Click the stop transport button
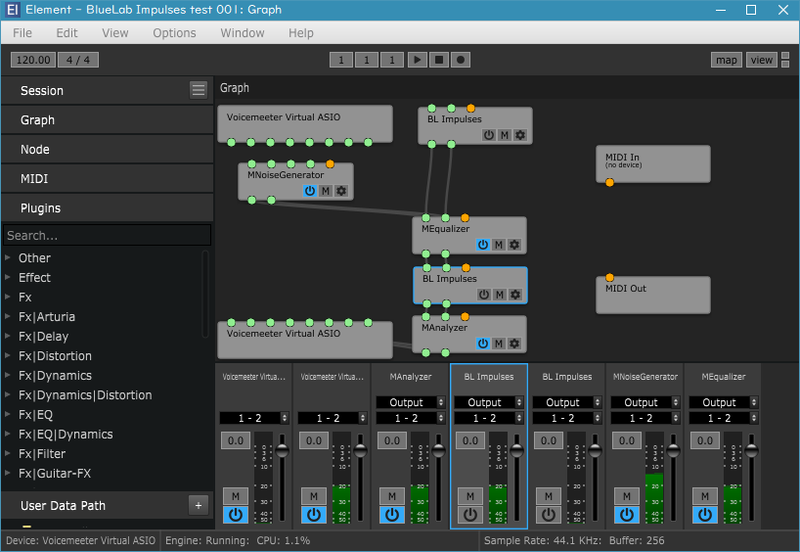800x552 pixels. pos(439,60)
